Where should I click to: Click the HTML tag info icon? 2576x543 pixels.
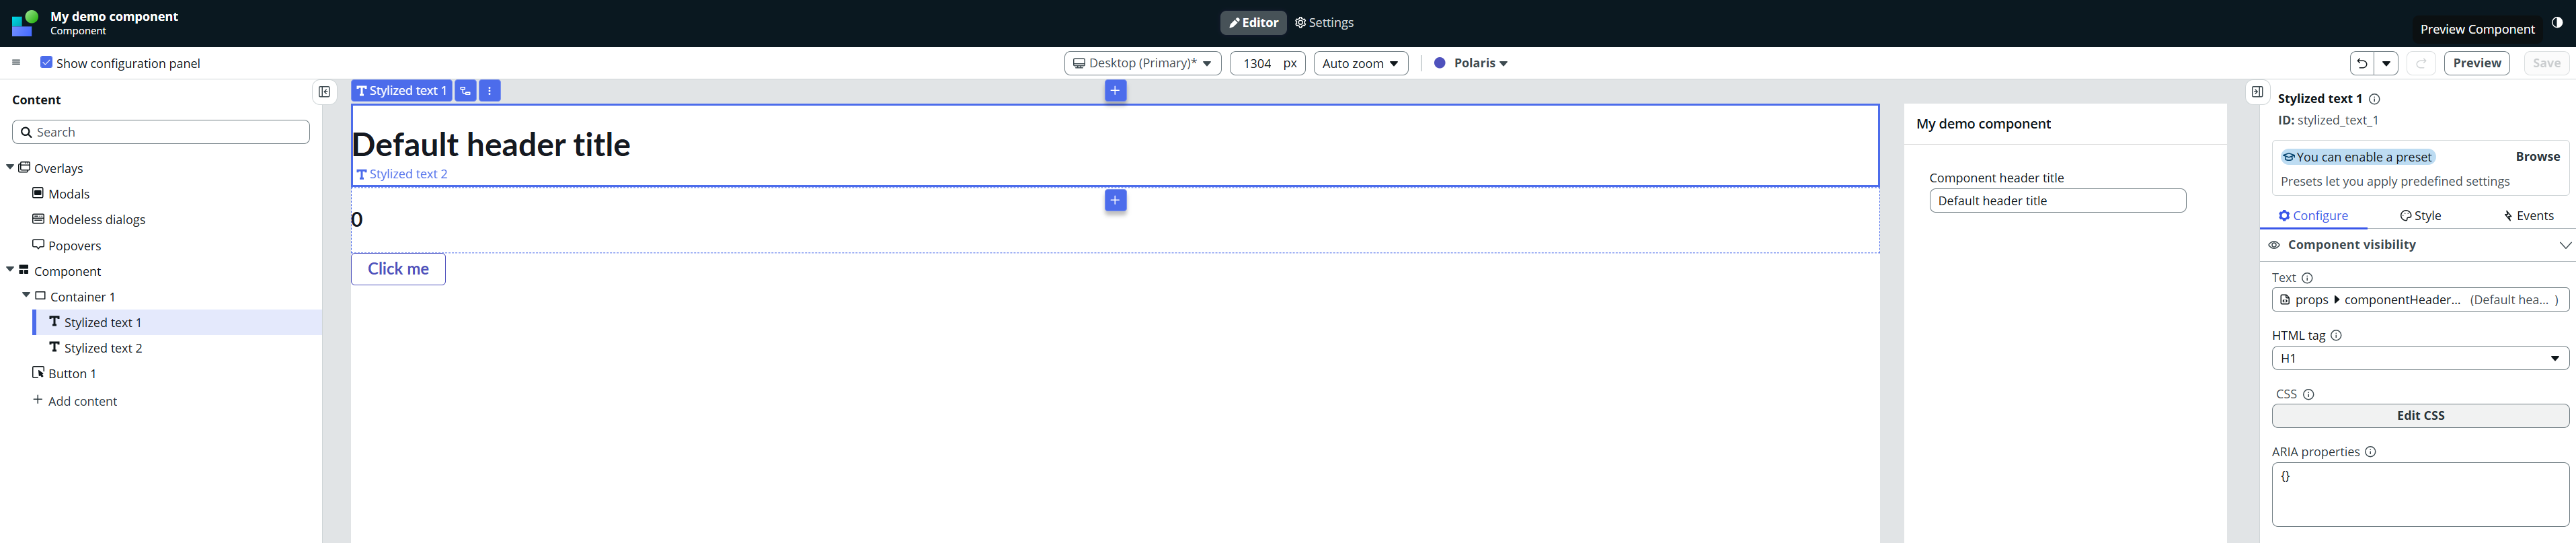(x=2336, y=336)
